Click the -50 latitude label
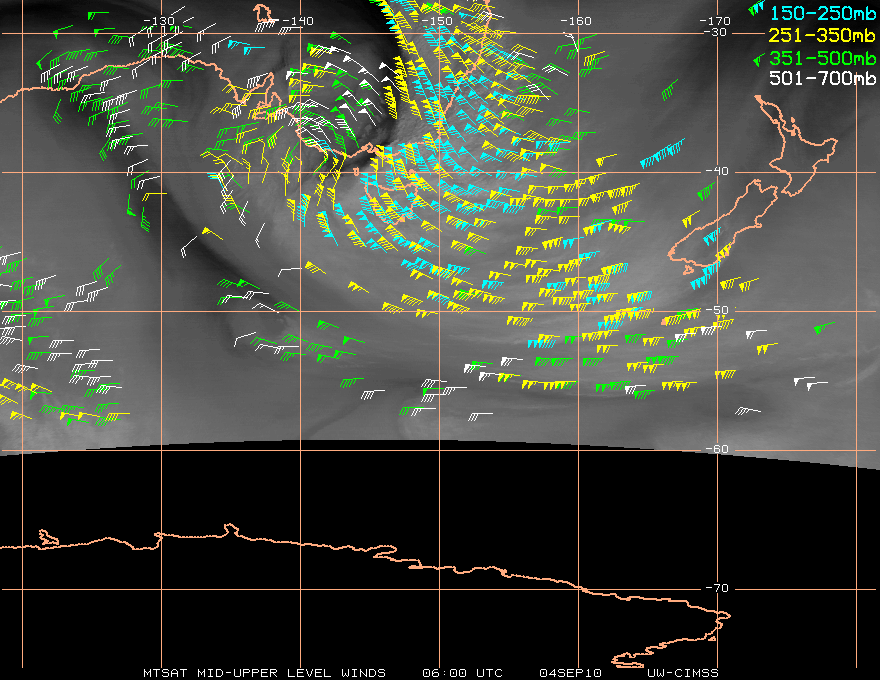880x680 pixels. (717, 310)
